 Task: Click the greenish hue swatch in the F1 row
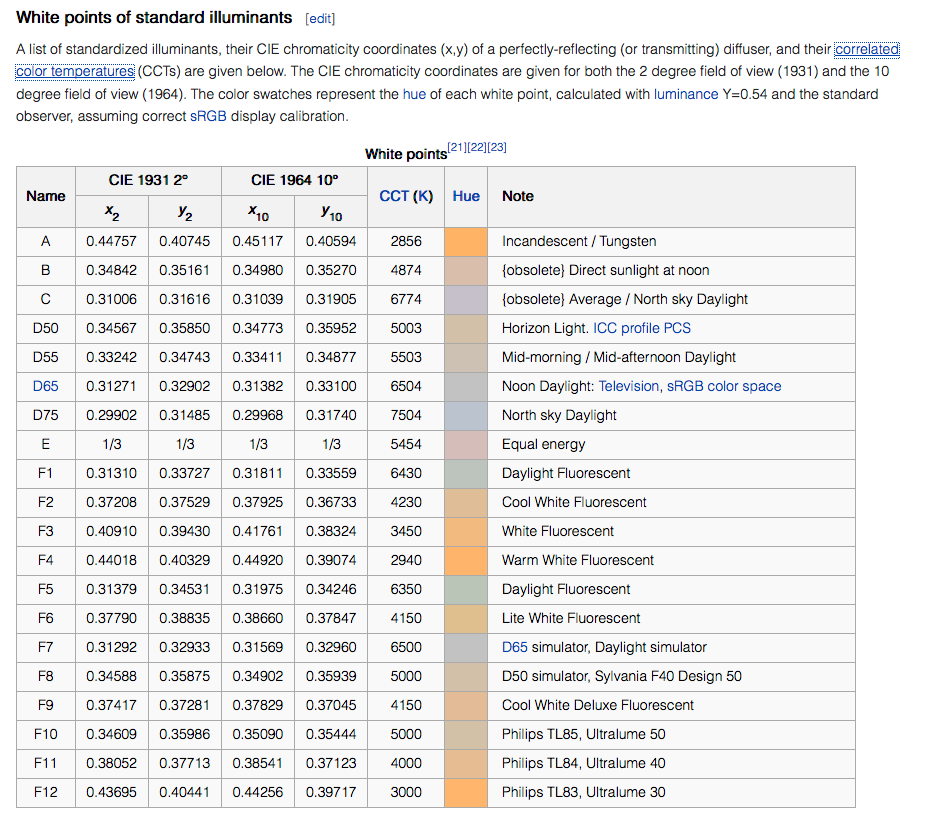pos(466,473)
